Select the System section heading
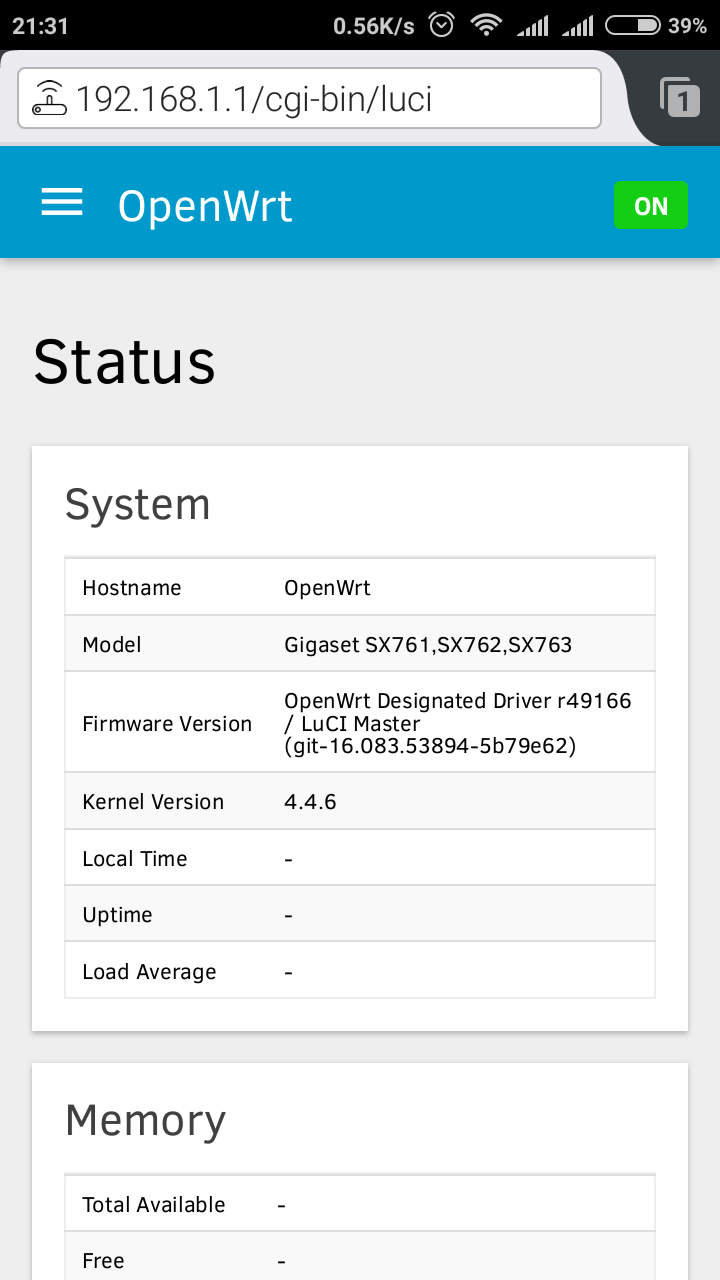 click(x=138, y=504)
